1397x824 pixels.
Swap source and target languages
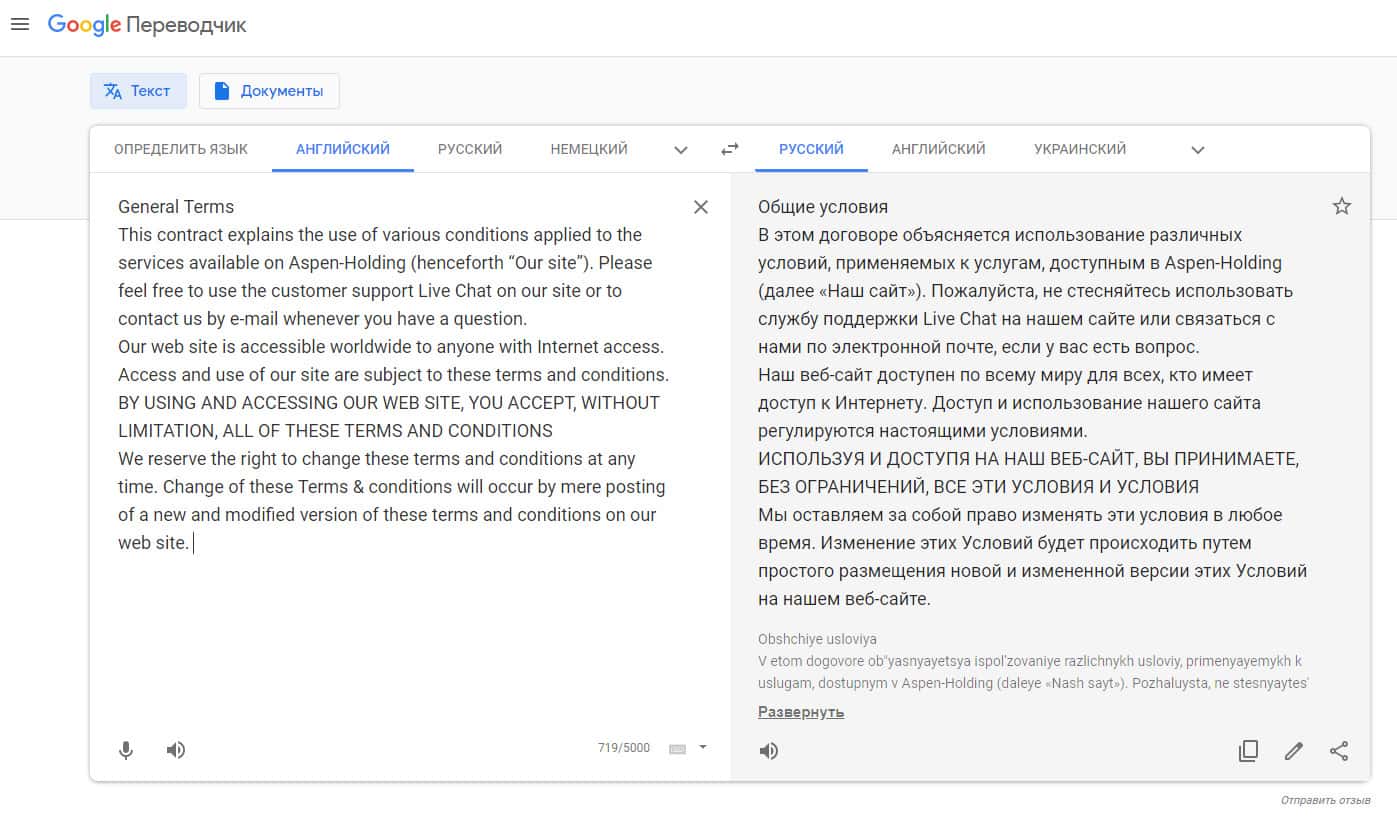point(730,149)
